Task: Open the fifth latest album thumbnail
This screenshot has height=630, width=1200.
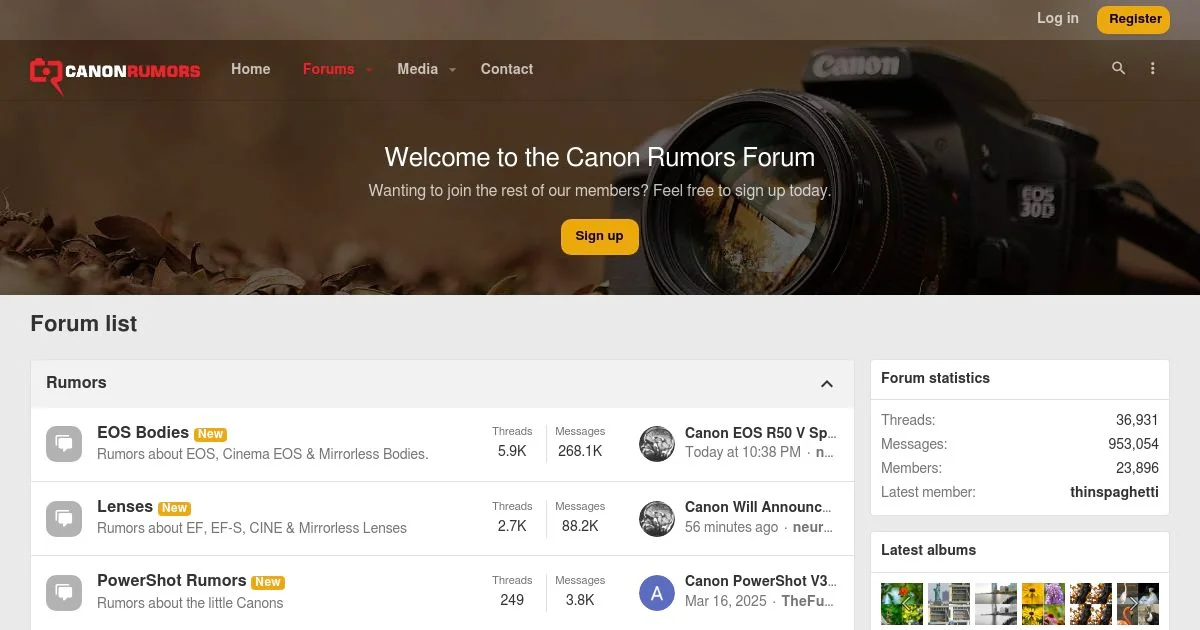Action: pyautogui.click(x=1090, y=604)
